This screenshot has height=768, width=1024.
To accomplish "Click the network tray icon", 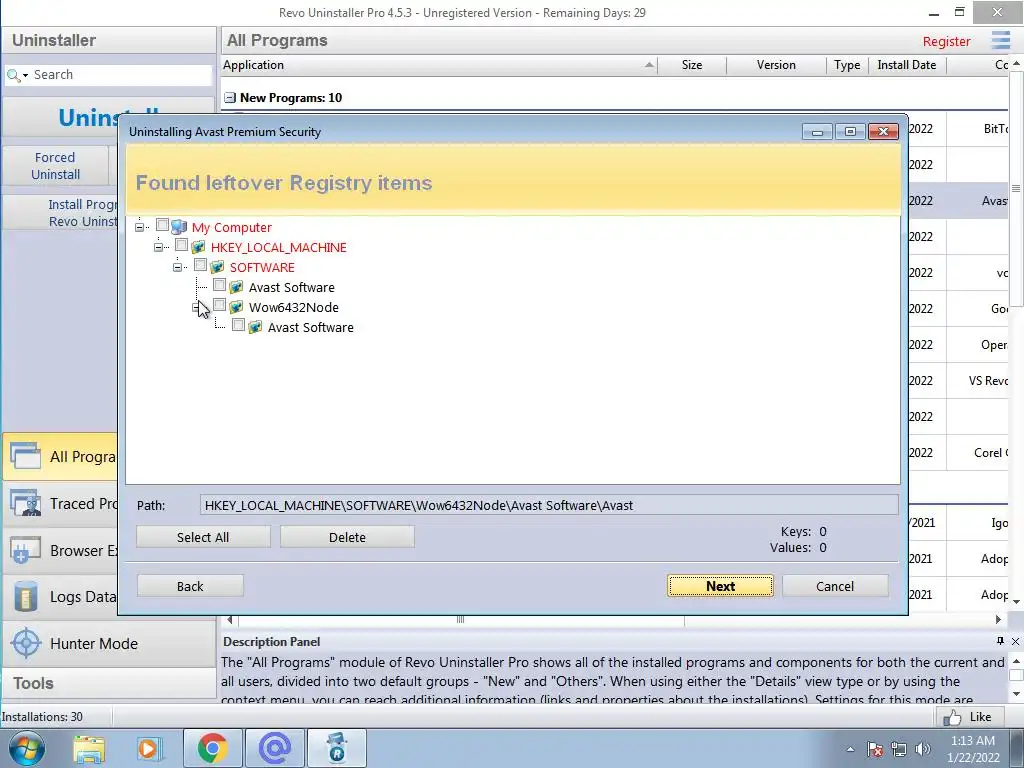I will pos(899,749).
